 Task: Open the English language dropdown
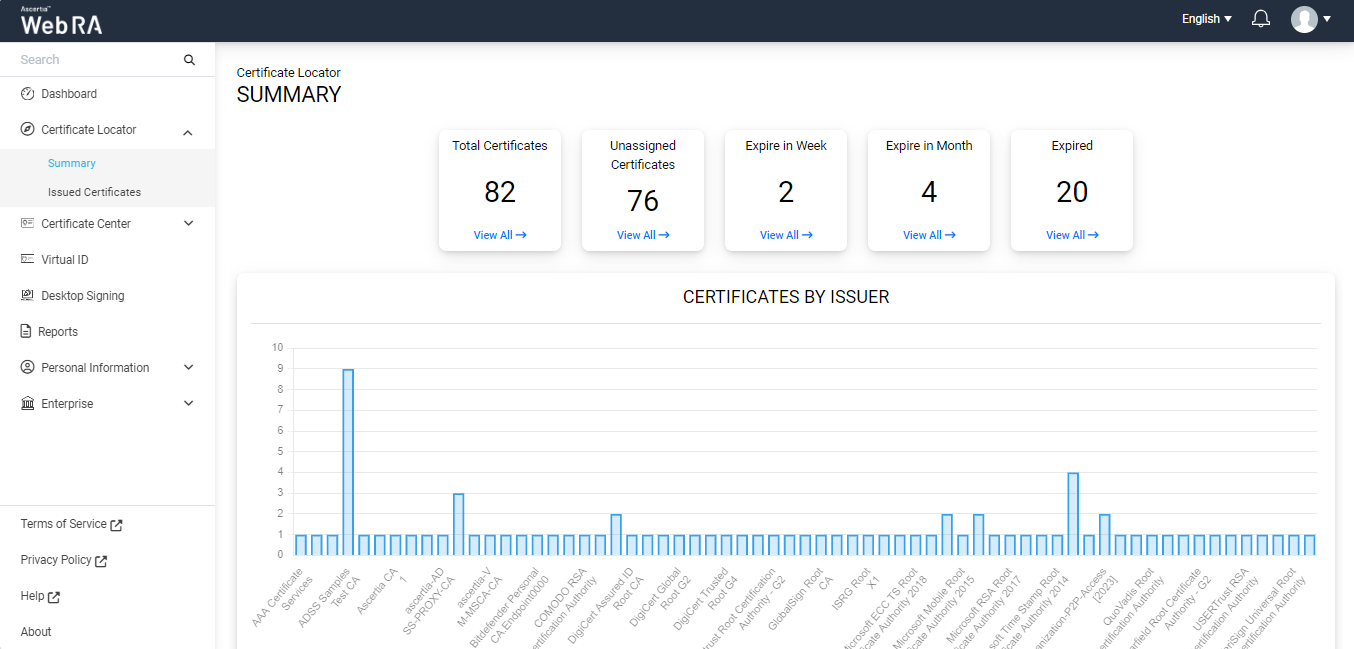pos(1206,19)
